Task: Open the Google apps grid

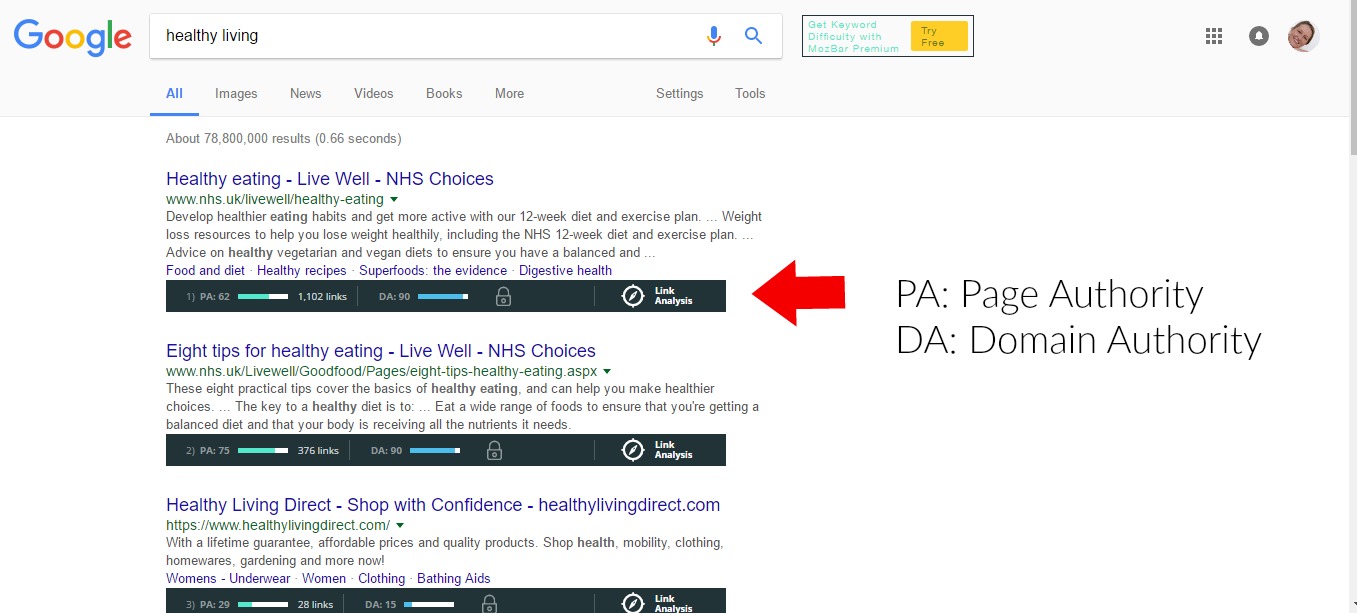Action: pyautogui.click(x=1214, y=36)
